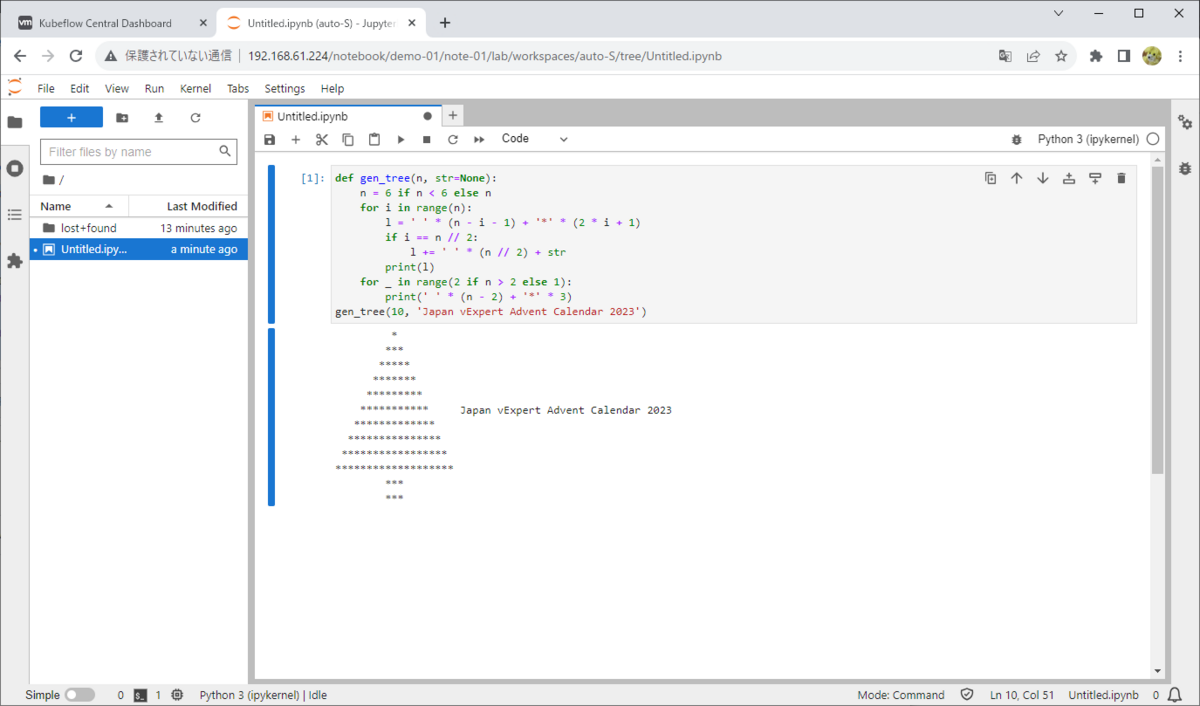This screenshot has height=706, width=1200.
Task: Open the Debugger panel in right sidebar
Action: [x=1185, y=168]
